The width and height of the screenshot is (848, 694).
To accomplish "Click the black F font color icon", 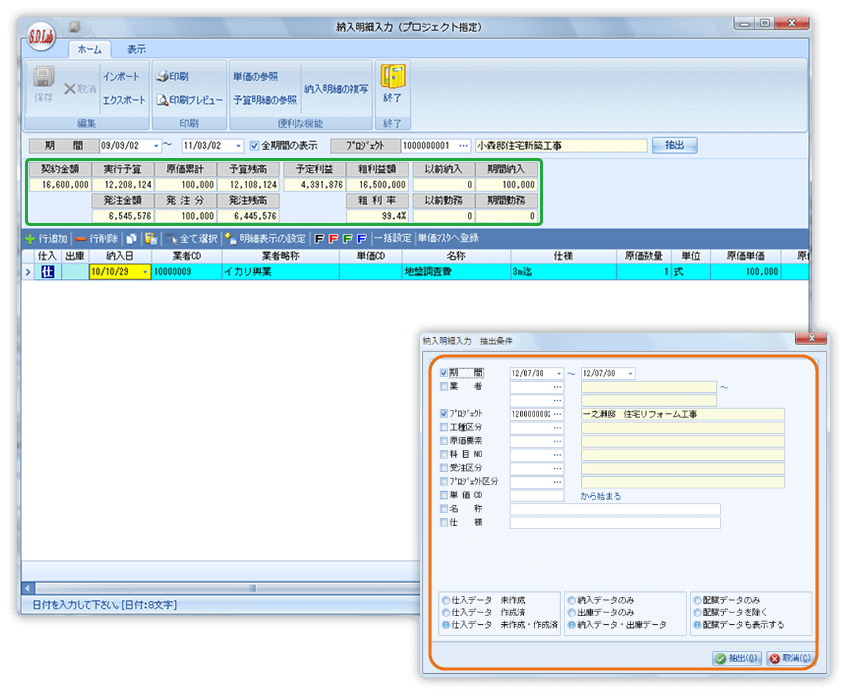I will [320, 239].
